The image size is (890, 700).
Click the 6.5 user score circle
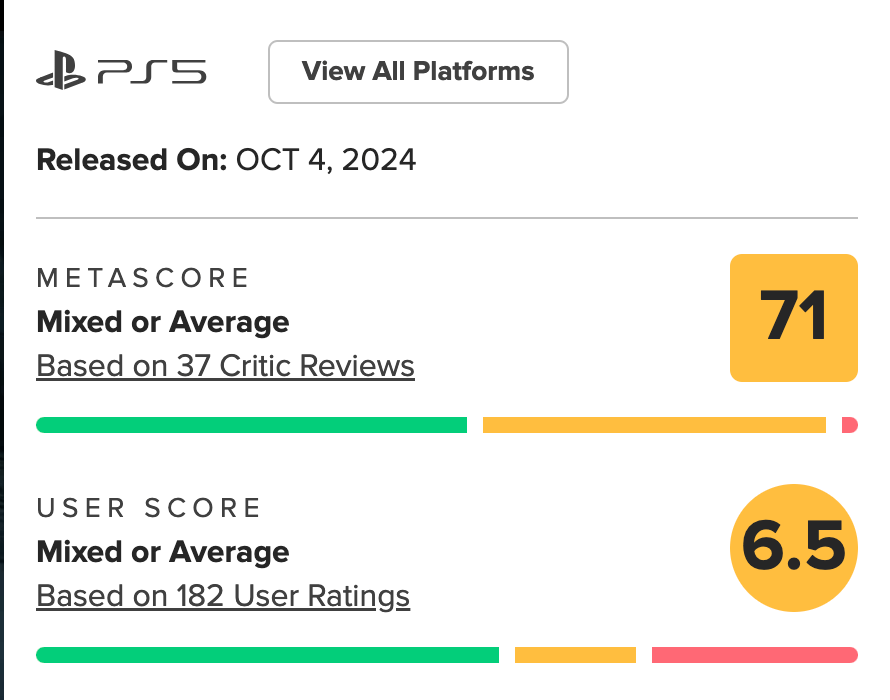[x=794, y=547]
